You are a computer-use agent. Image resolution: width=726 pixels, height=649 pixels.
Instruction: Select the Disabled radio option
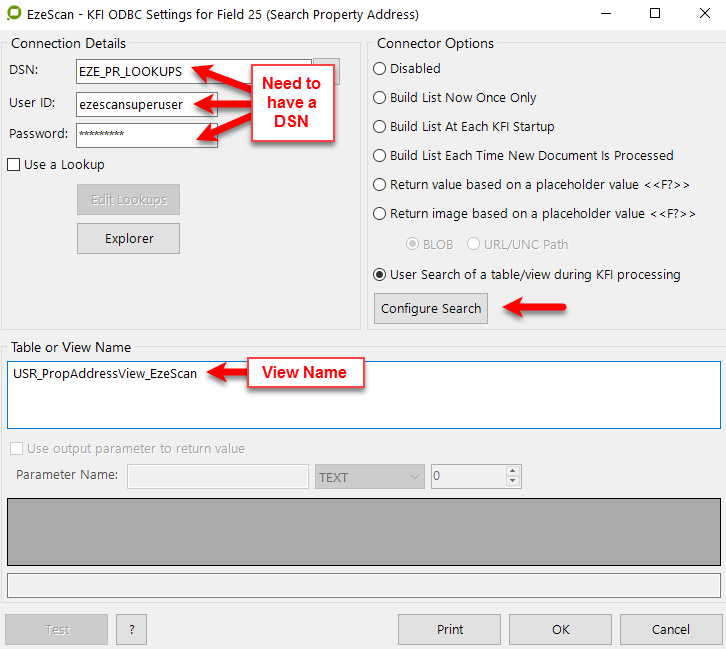click(x=380, y=69)
